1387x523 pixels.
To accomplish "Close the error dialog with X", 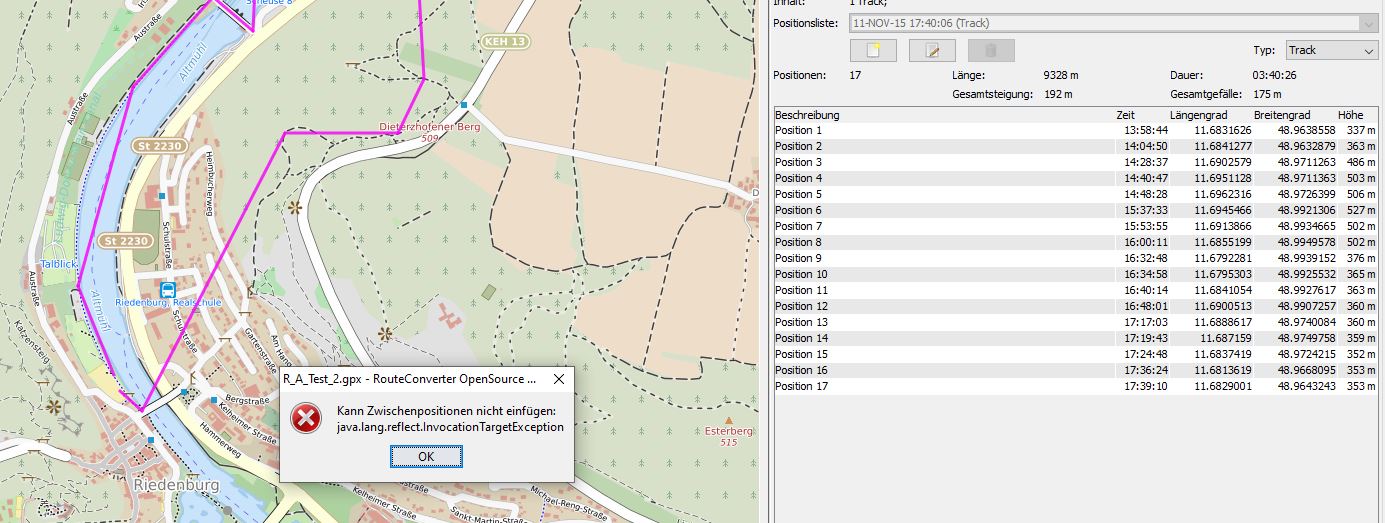I will [558, 380].
